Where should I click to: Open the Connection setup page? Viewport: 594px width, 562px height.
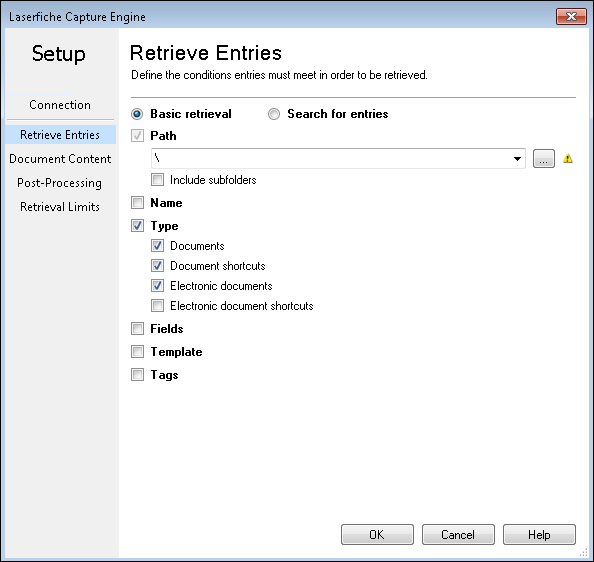(60, 105)
